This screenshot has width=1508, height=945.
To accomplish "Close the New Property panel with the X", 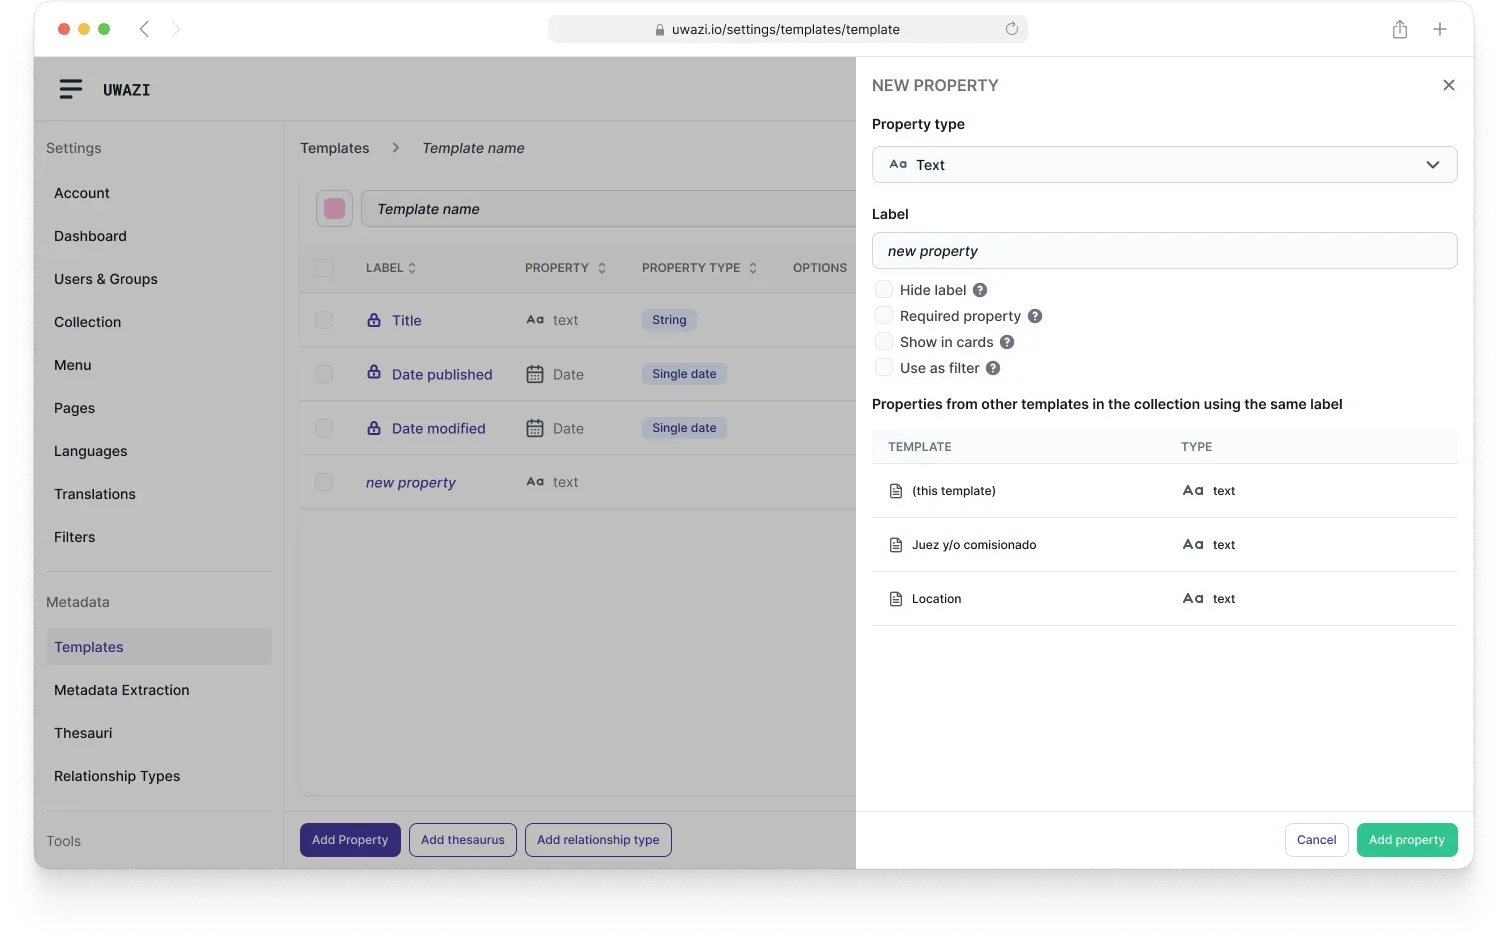I will pyautogui.click(x=1448, y=85).
